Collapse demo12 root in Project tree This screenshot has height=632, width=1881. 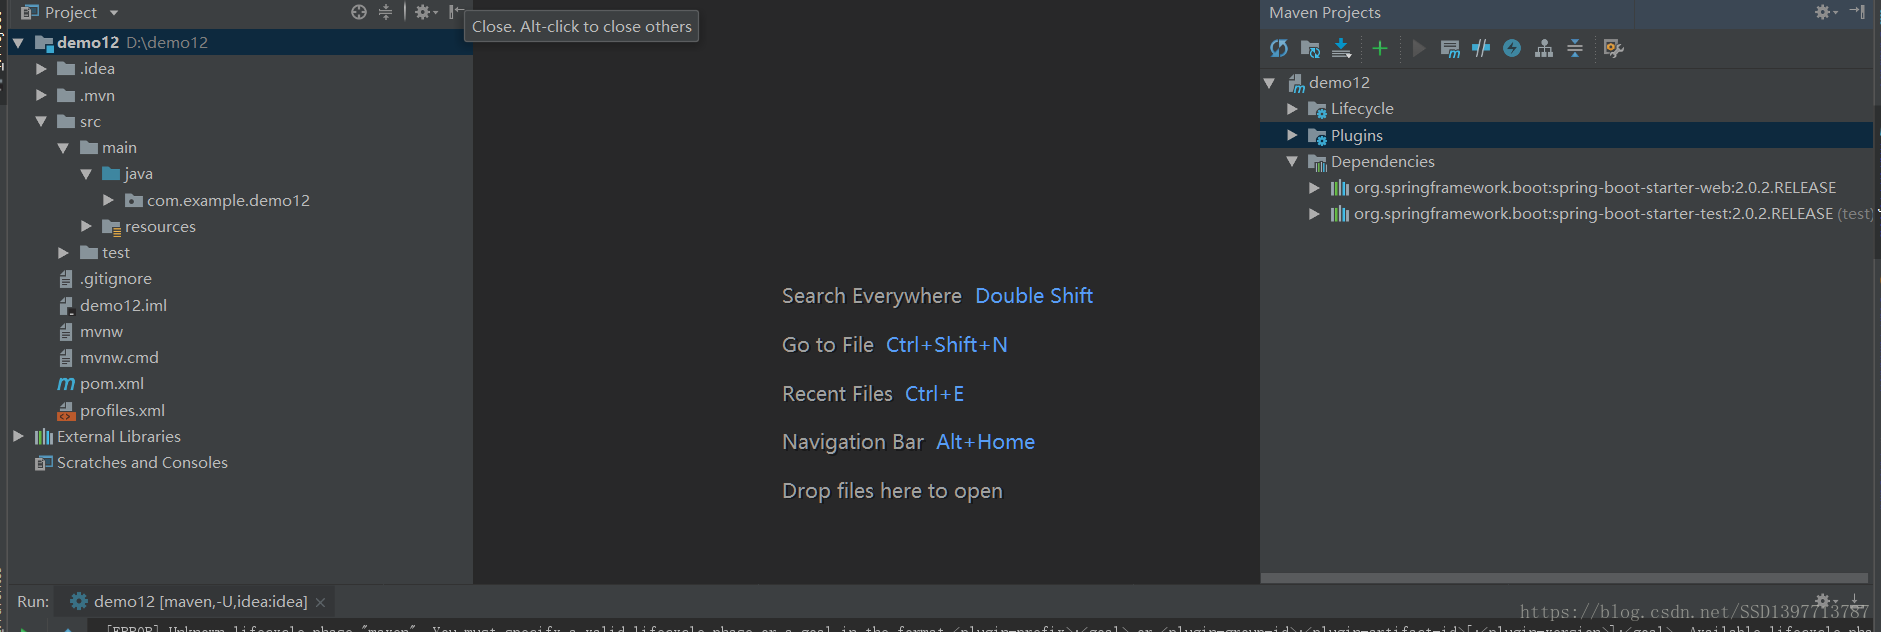point(18,43)
